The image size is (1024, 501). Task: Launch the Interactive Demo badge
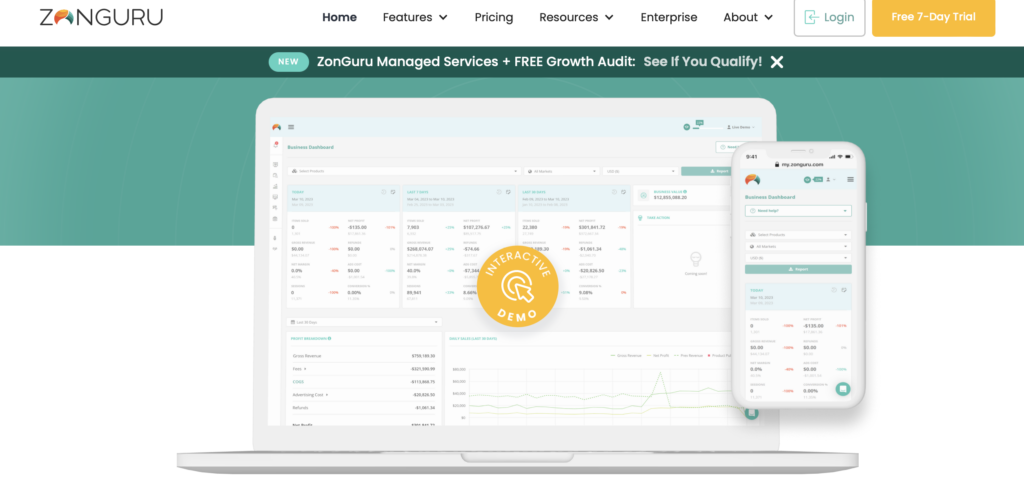[x=517, y=286]
